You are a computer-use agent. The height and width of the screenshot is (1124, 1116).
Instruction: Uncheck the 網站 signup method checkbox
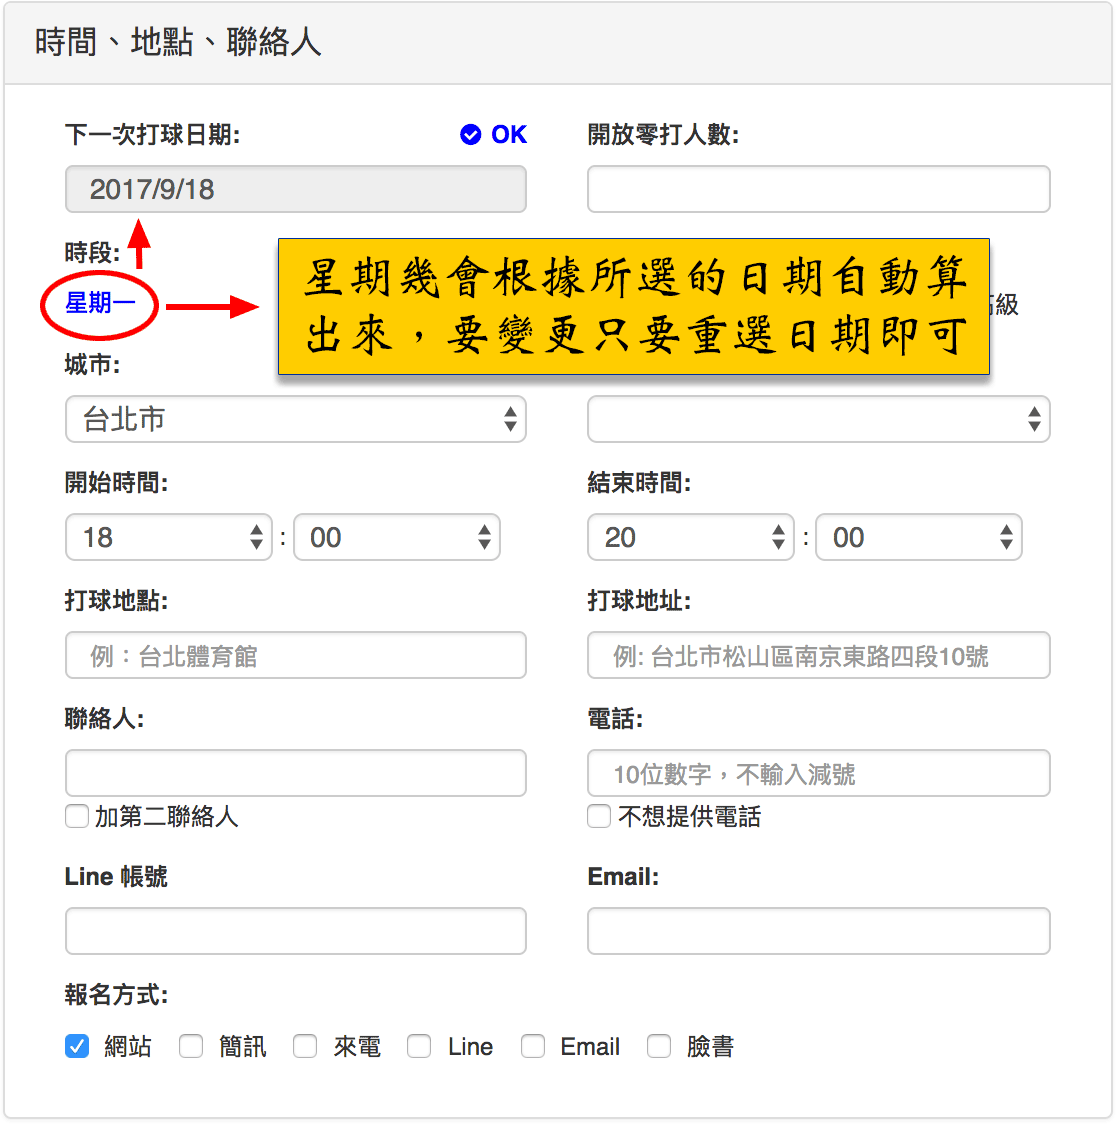click(x=77, y=1047)
